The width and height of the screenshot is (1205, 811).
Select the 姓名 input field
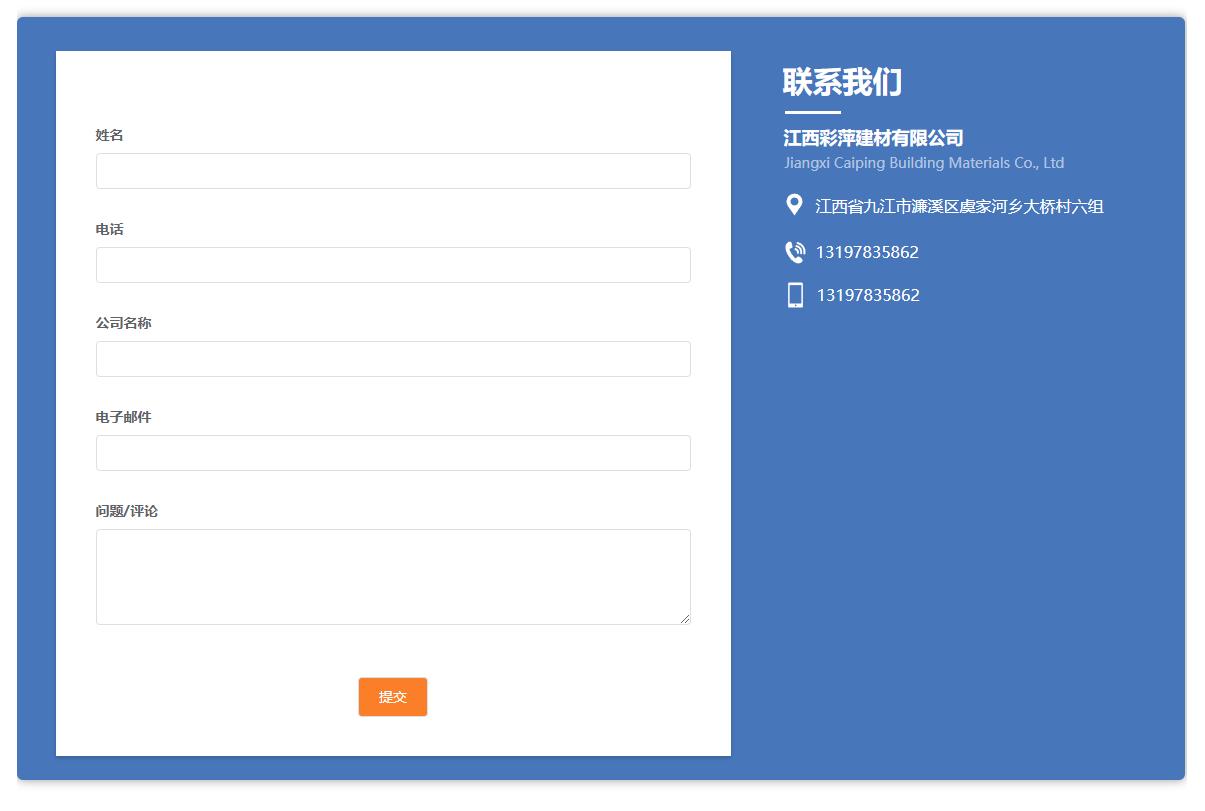tap(392, 170)
